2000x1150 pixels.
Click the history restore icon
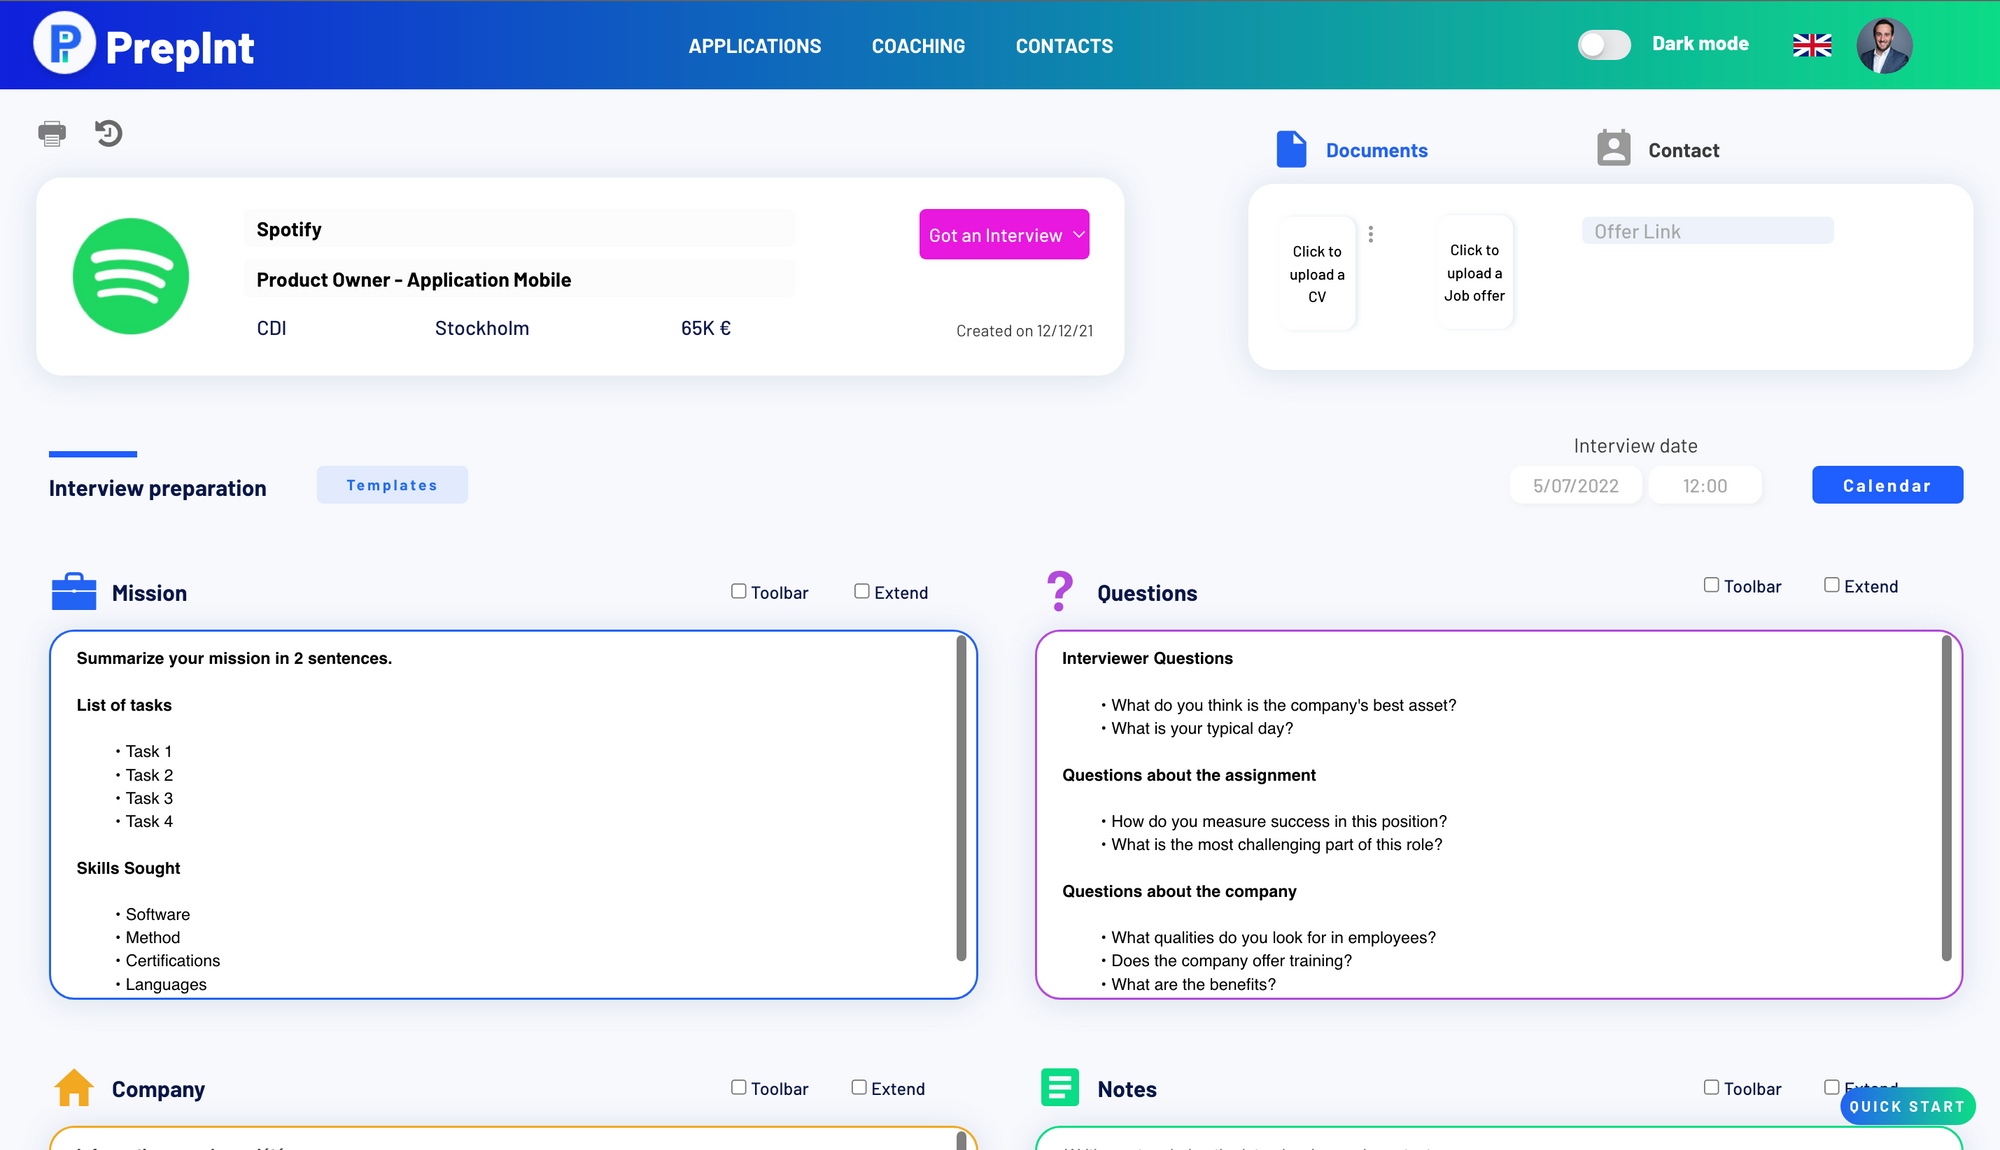click(108, 133)
